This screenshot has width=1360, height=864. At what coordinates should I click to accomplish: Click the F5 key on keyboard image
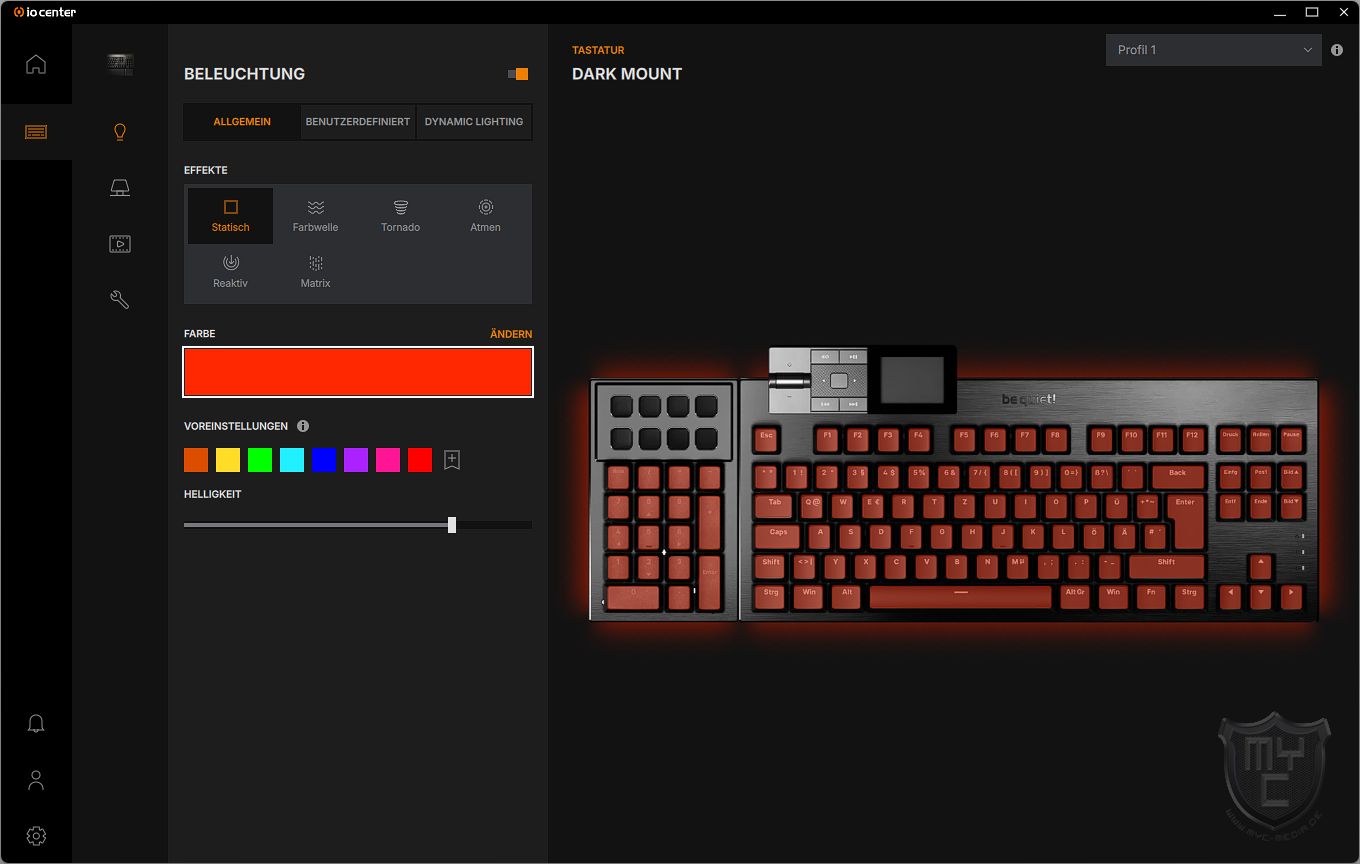pos(964,438)
